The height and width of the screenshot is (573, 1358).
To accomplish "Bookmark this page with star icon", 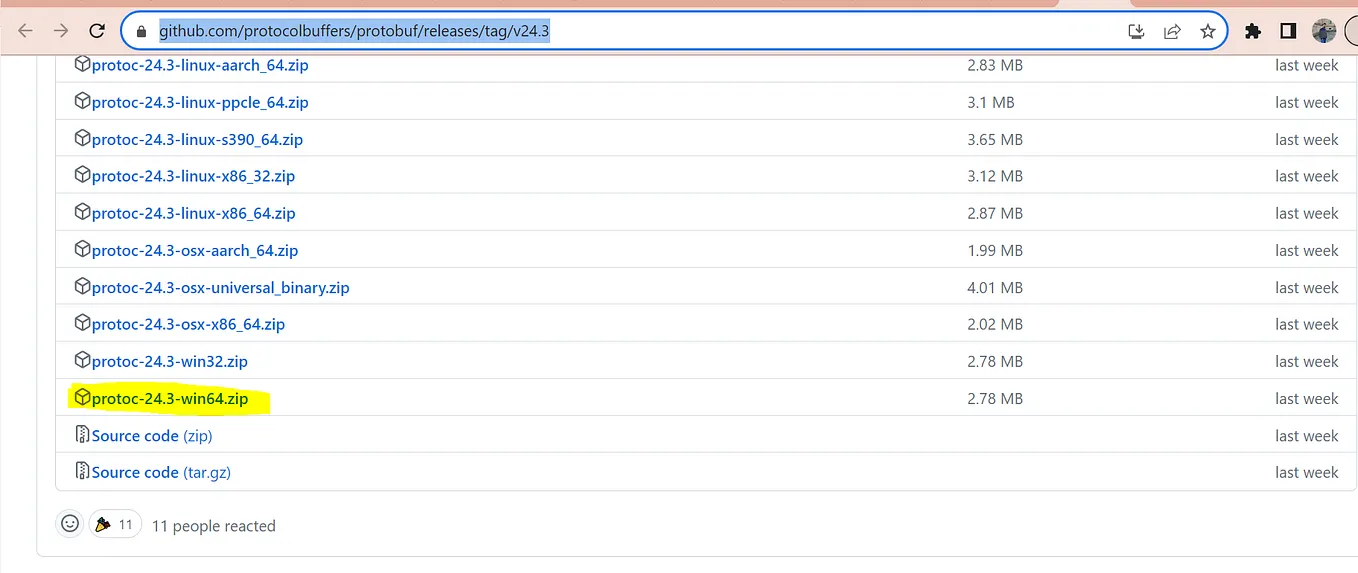I will click(1208, 31).
